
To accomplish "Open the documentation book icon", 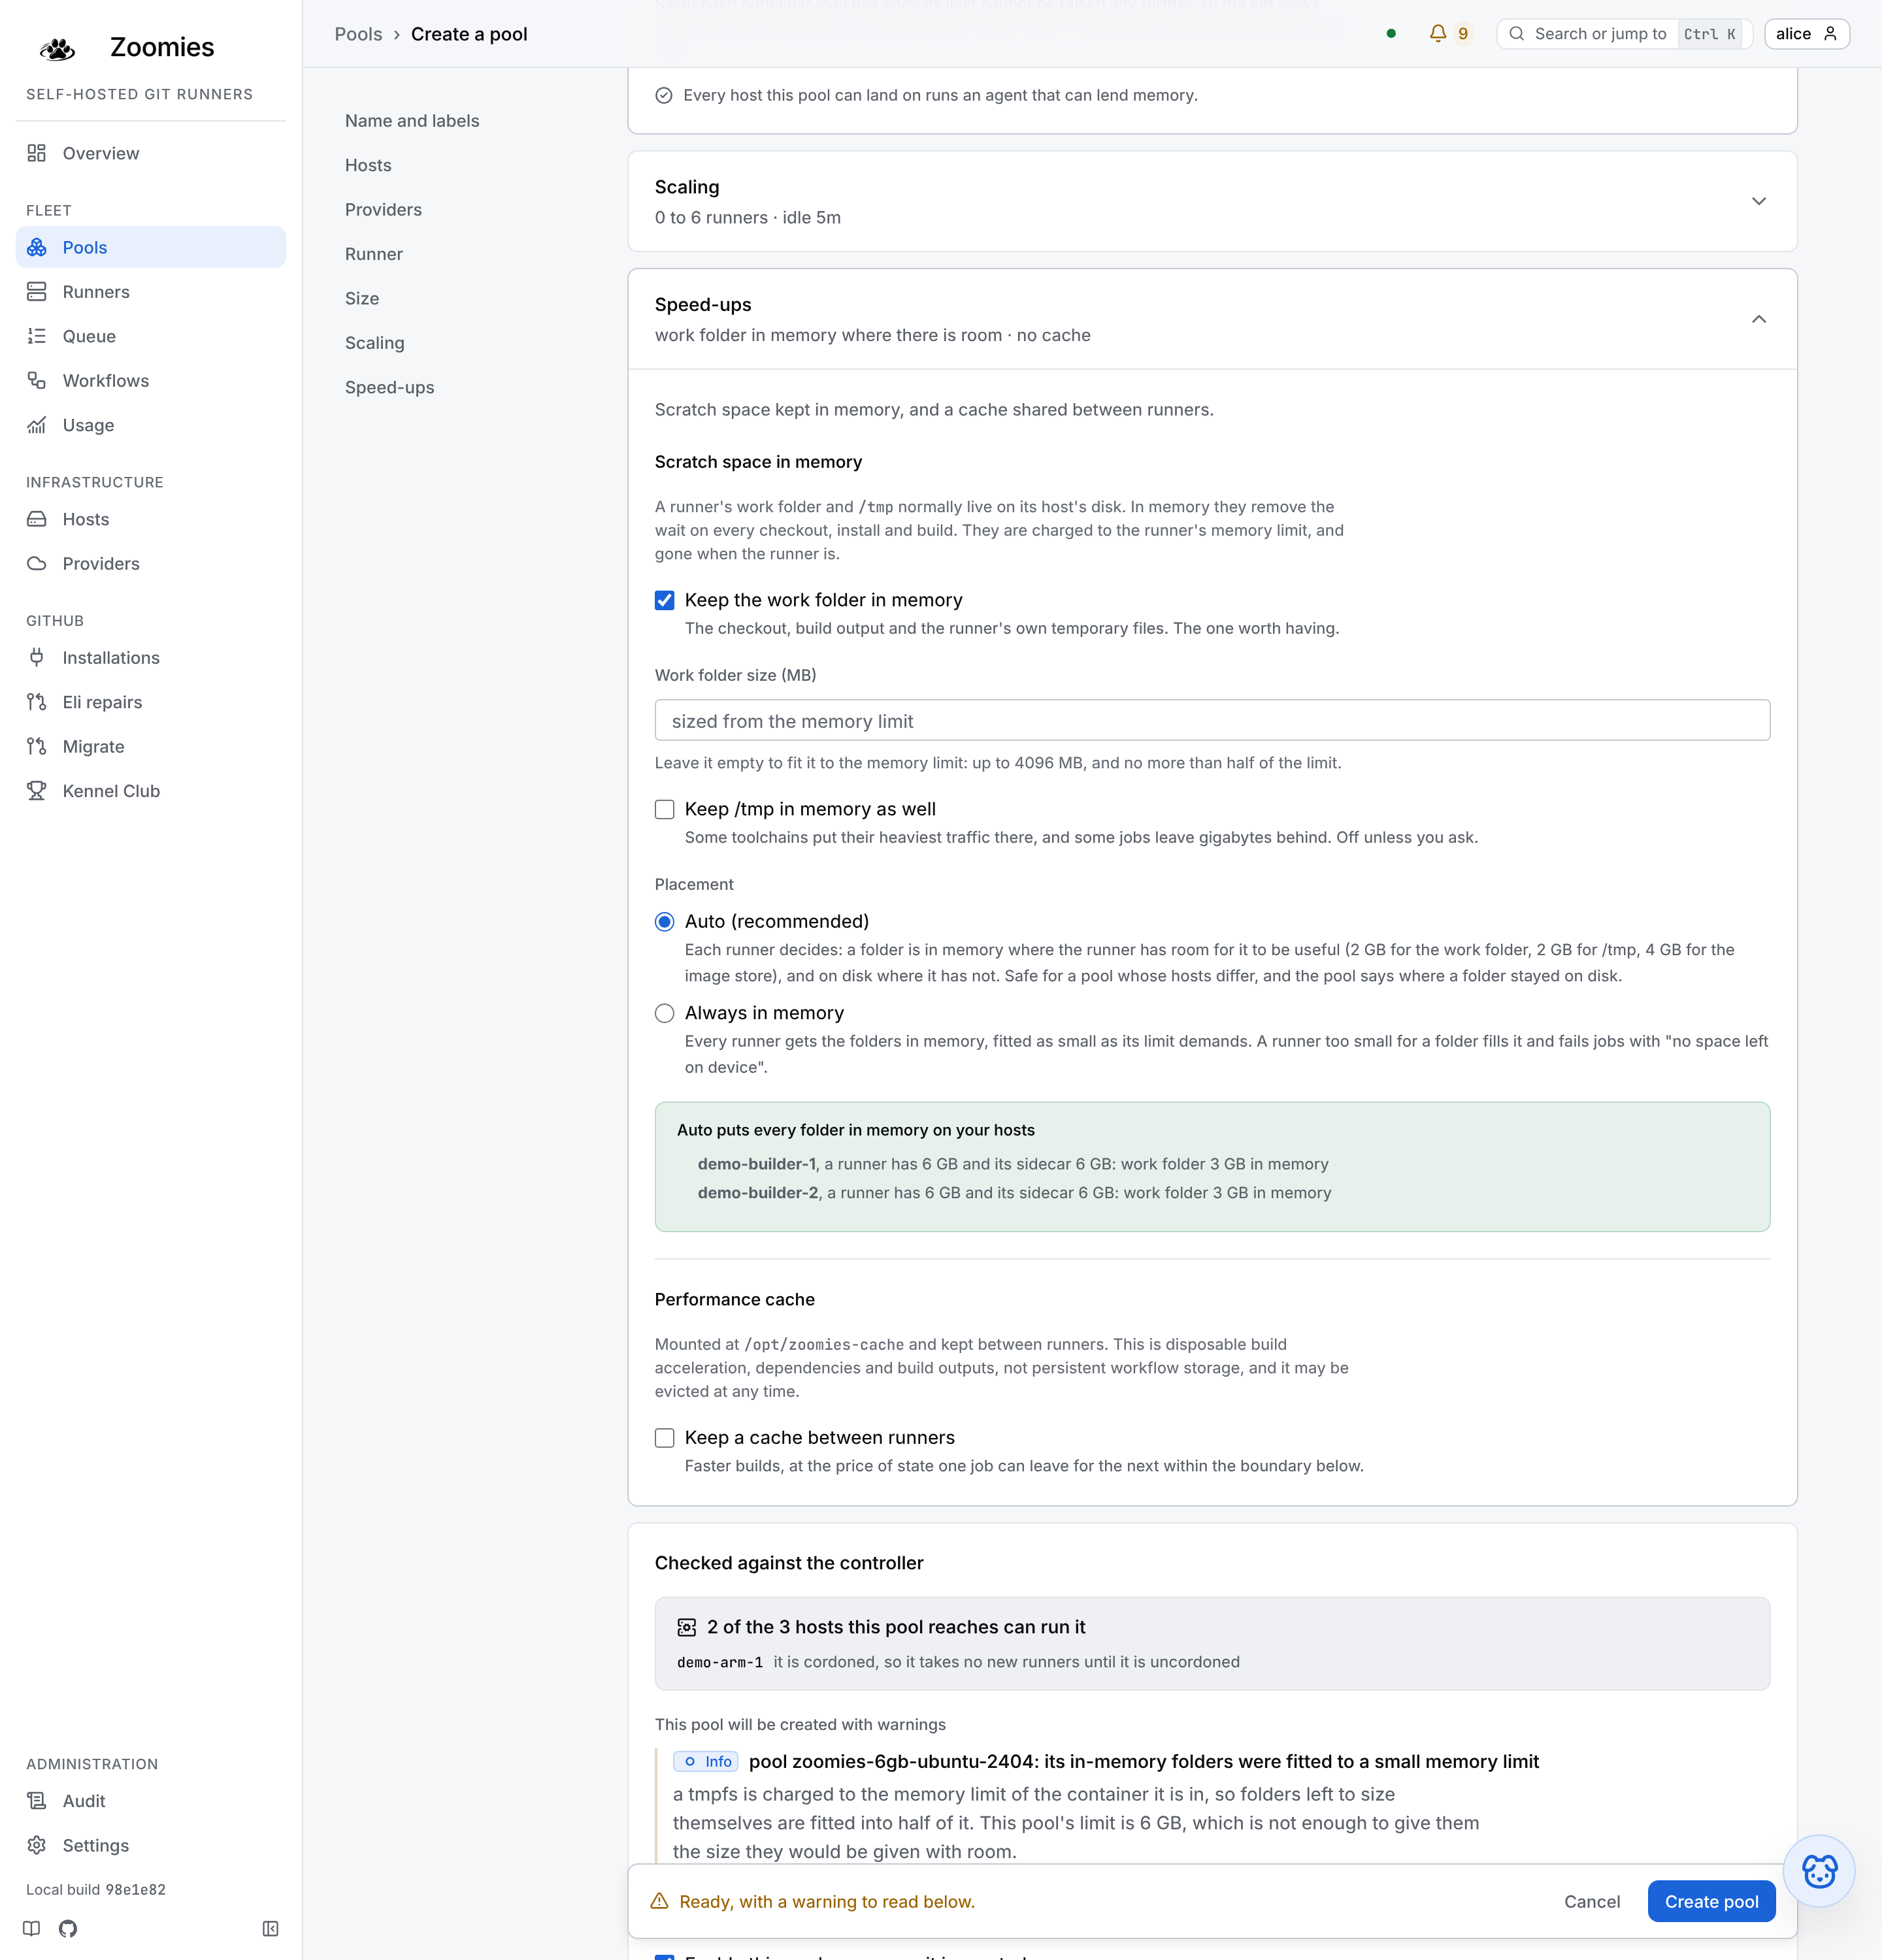I will (32, 1928).
